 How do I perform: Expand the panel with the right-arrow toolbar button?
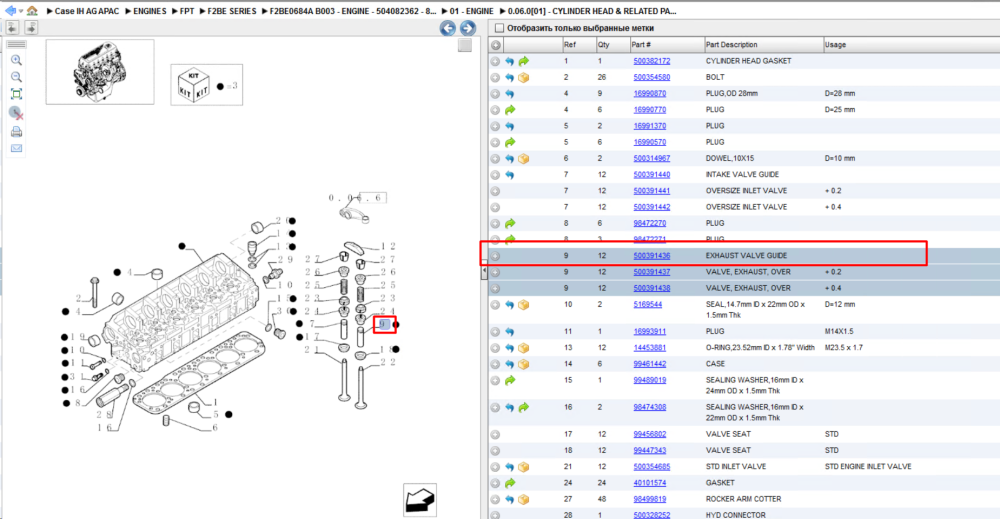pyautogui.click(x=31, y=27)
